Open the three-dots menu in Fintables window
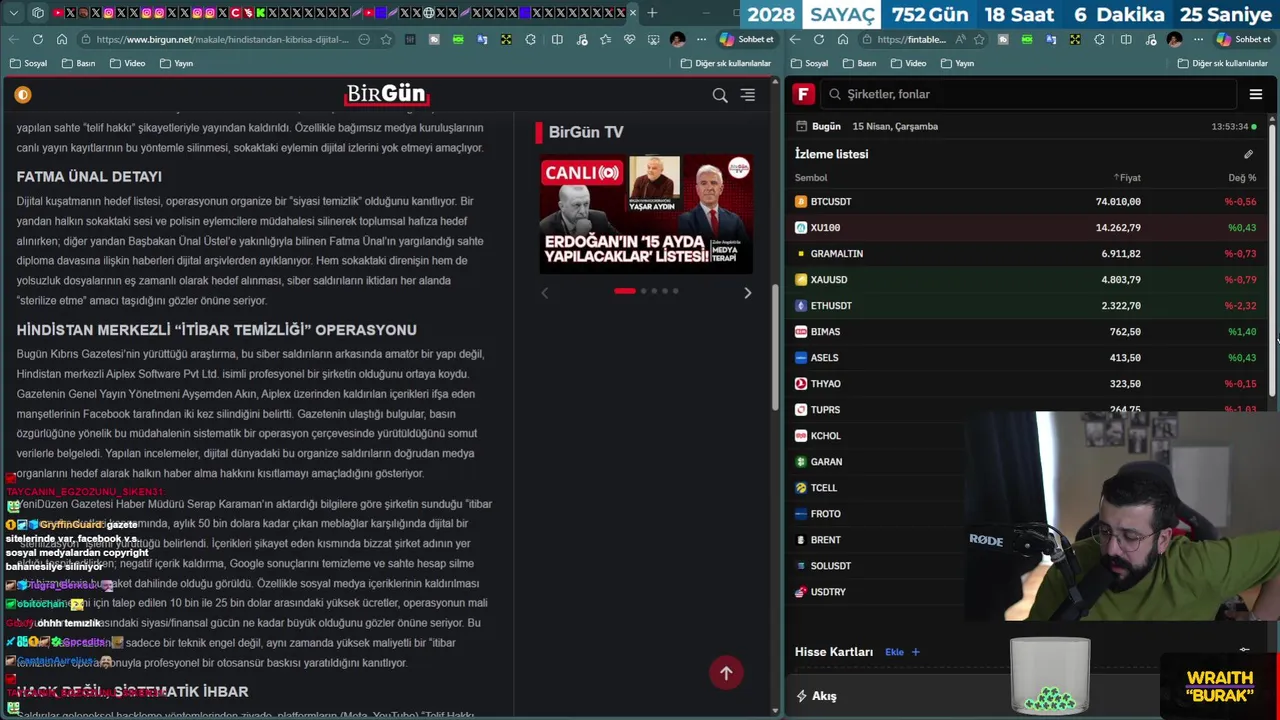Viewport: 1280px width, 720px height. coord(1198,40)
